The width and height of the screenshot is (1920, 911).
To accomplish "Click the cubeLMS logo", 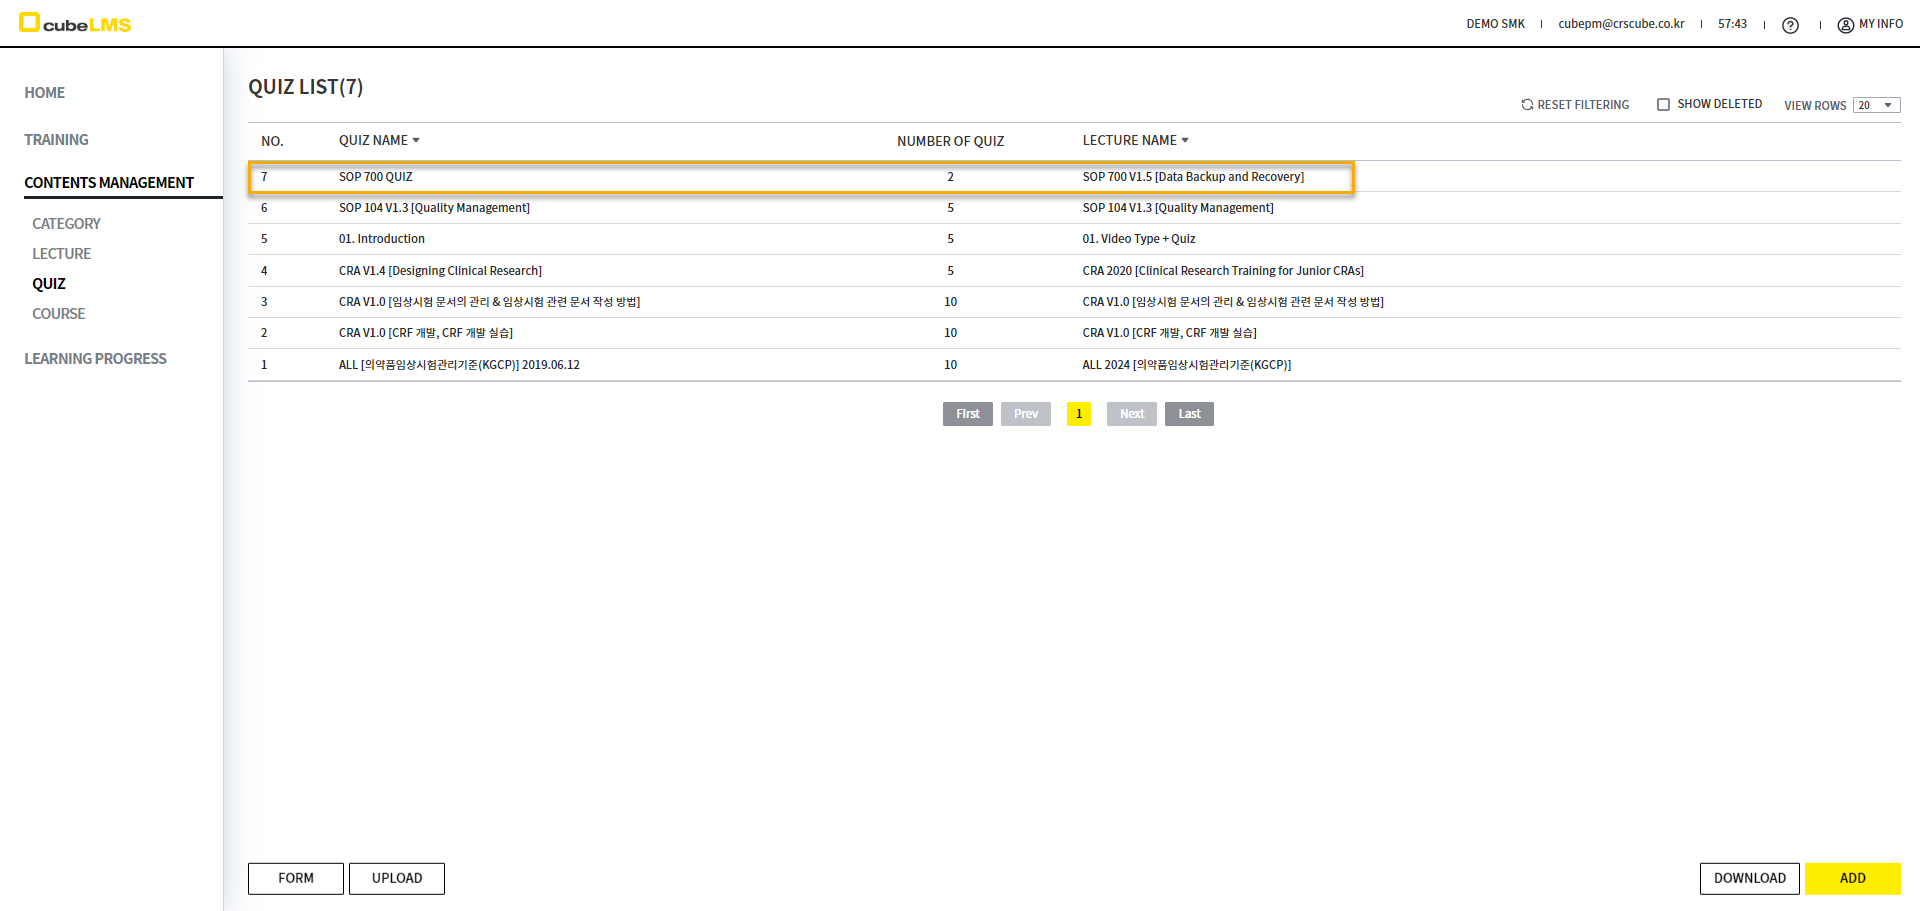I will (75, 23).
